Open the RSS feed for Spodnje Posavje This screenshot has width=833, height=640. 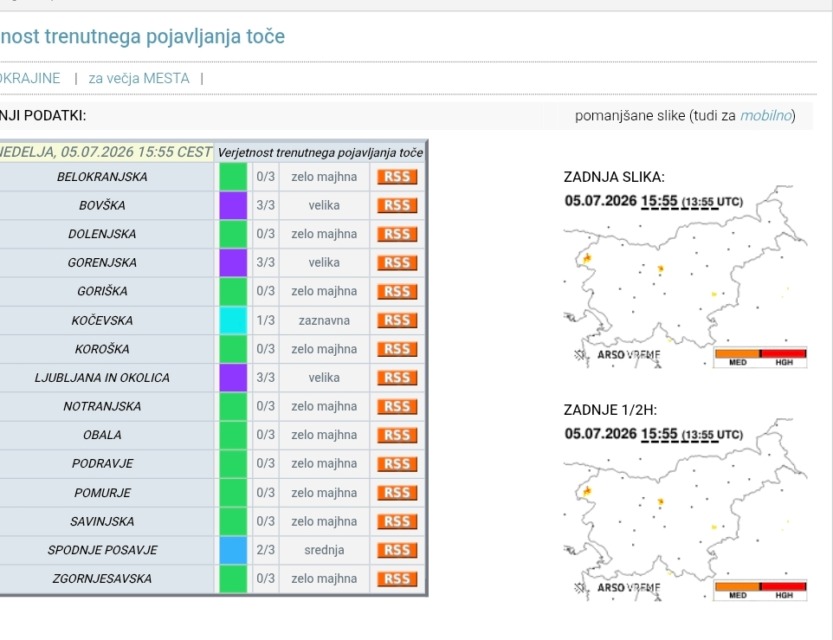[397, 550]
